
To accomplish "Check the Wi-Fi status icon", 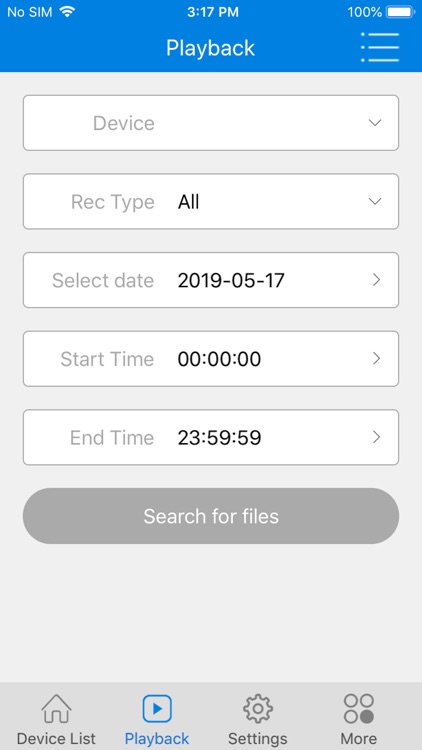I will 67,12.
